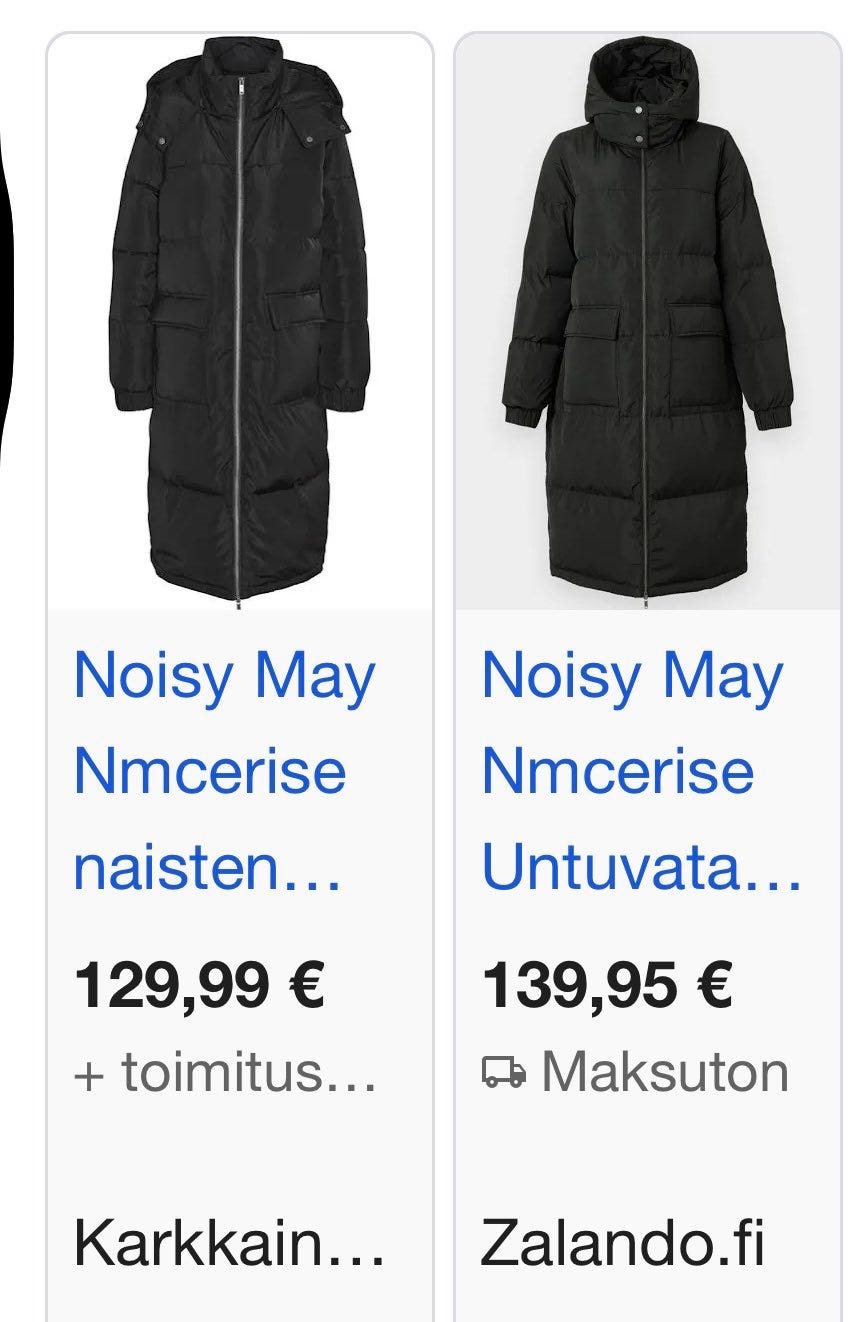Click "Nmcerise" in the right product title
Viewport: 855px width, 1322px height.
tap(618, 772)
